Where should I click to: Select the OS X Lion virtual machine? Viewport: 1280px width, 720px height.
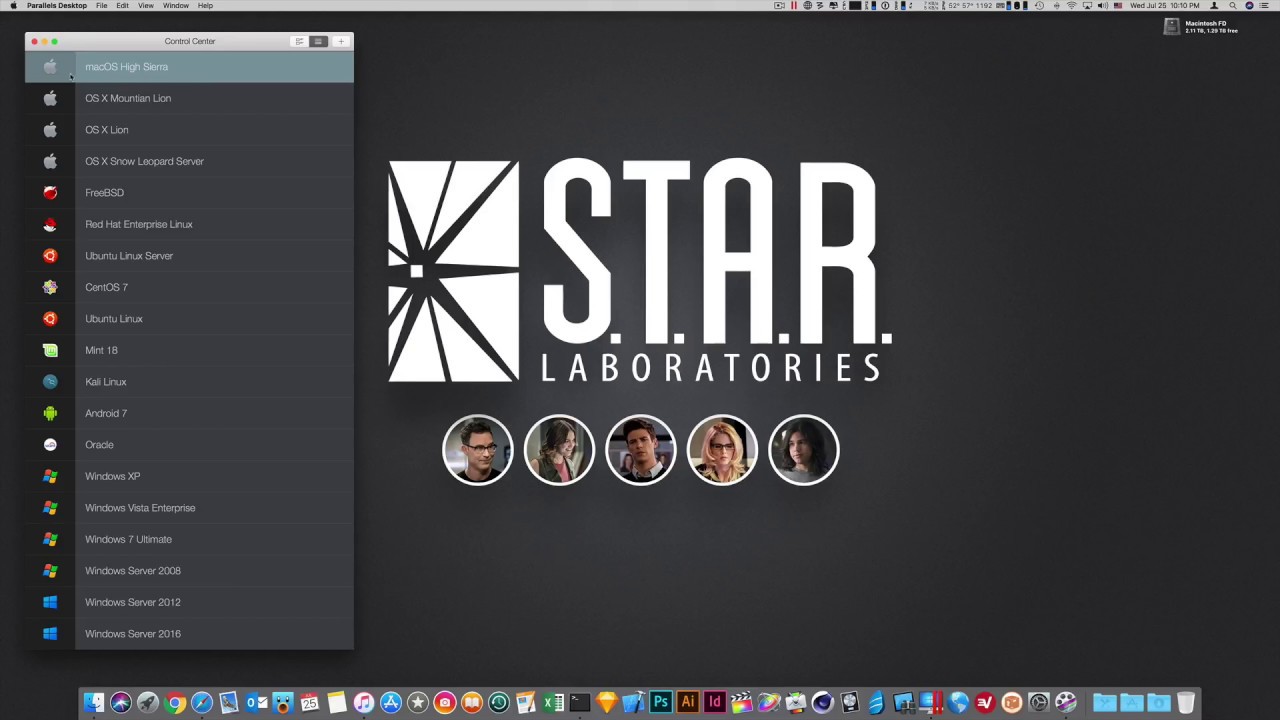pyautogui.click(x=189, y=130)
